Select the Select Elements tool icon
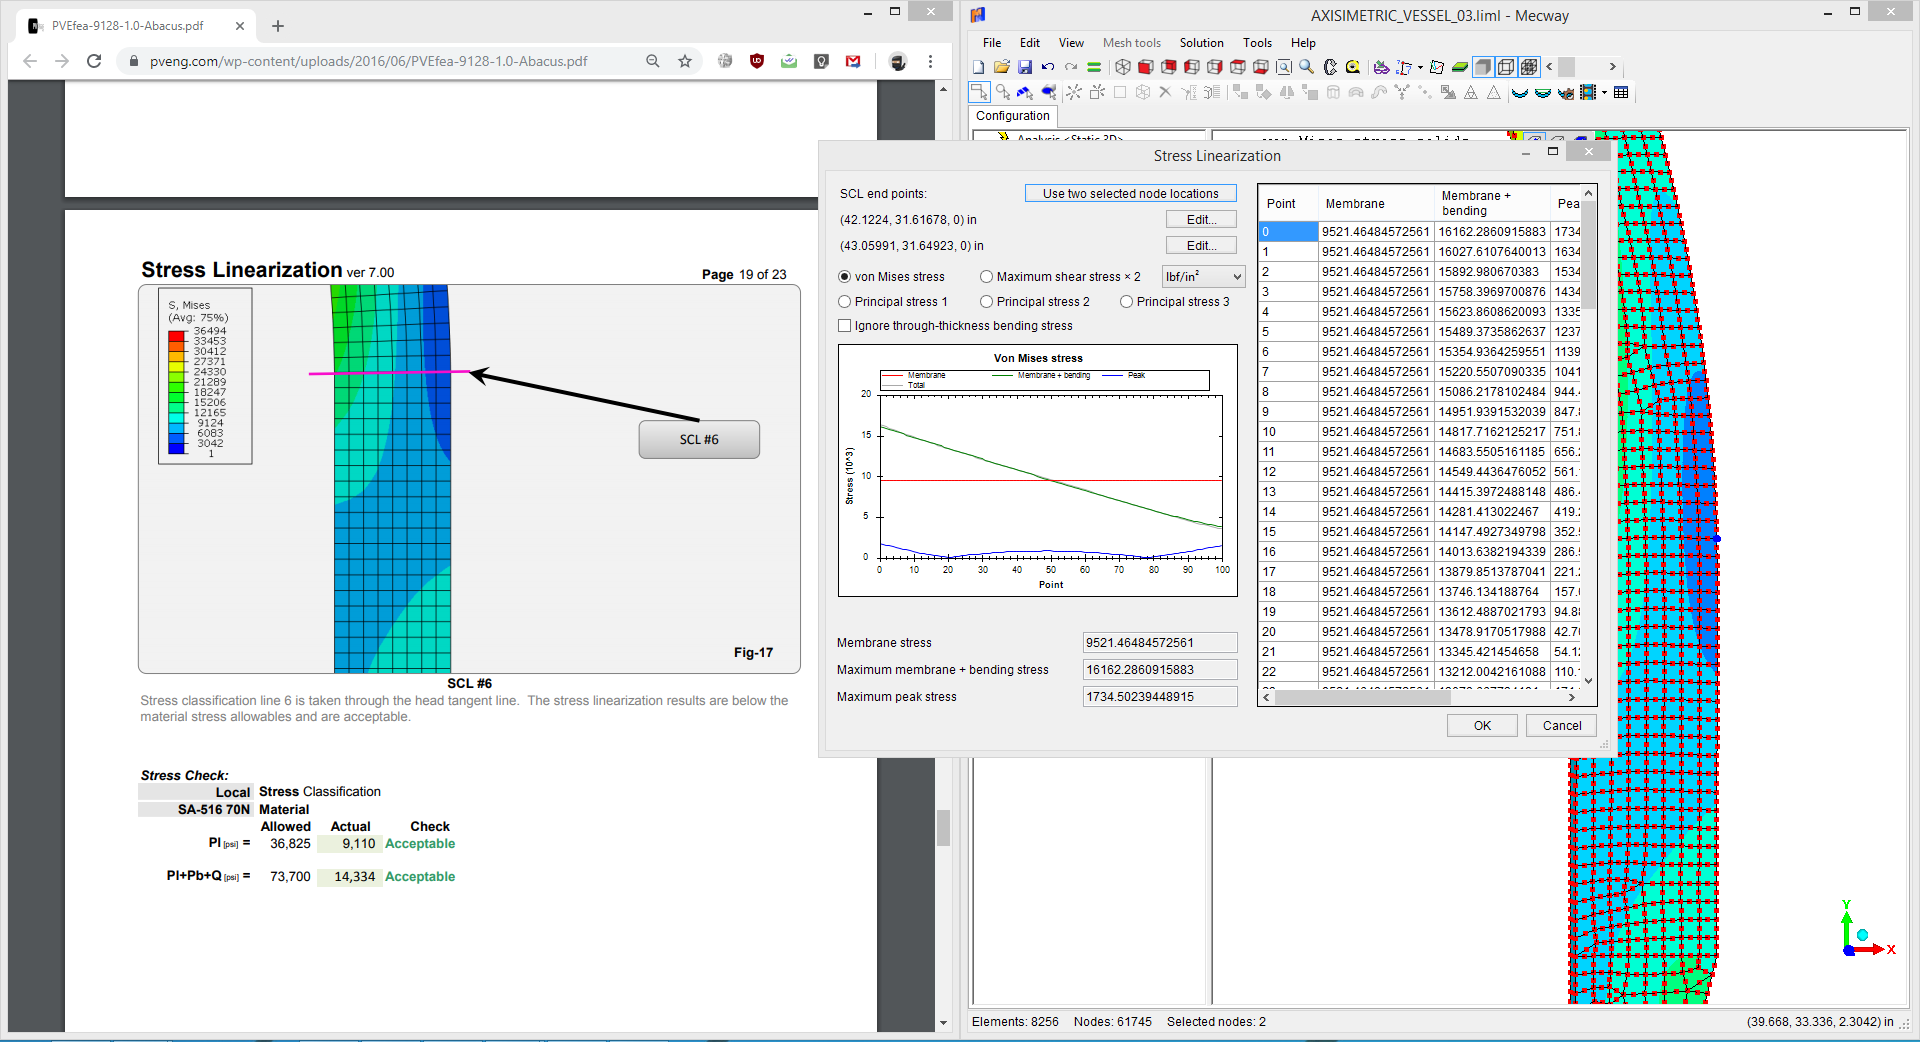Image resolution: width=1920 pixels, height=1042 pixels. point(1048,93)
